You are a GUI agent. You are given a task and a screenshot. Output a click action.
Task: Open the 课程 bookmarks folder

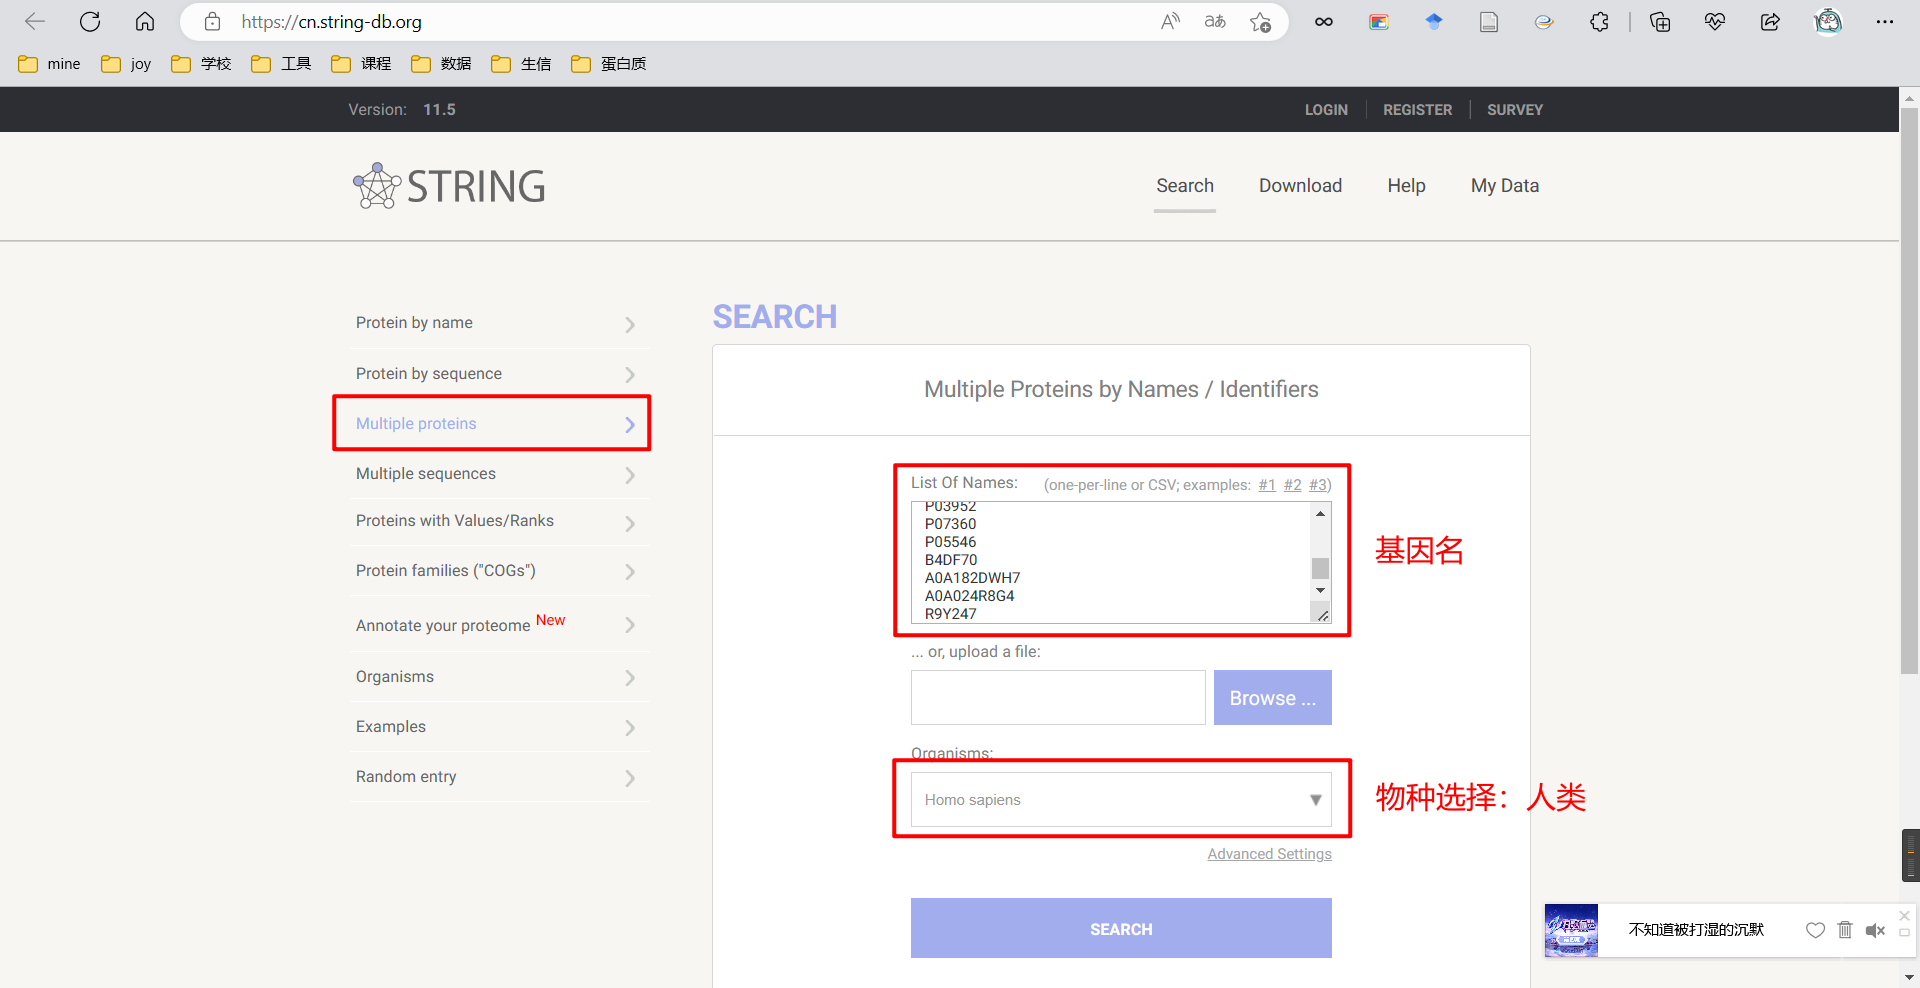pyautogui.click(x=361, y=64)
